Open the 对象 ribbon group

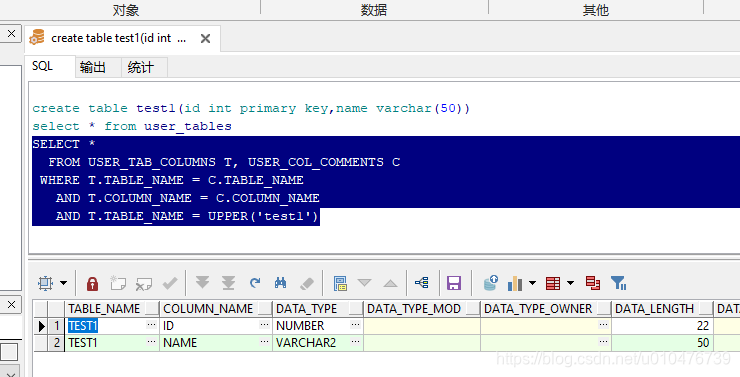pos(126,10)
